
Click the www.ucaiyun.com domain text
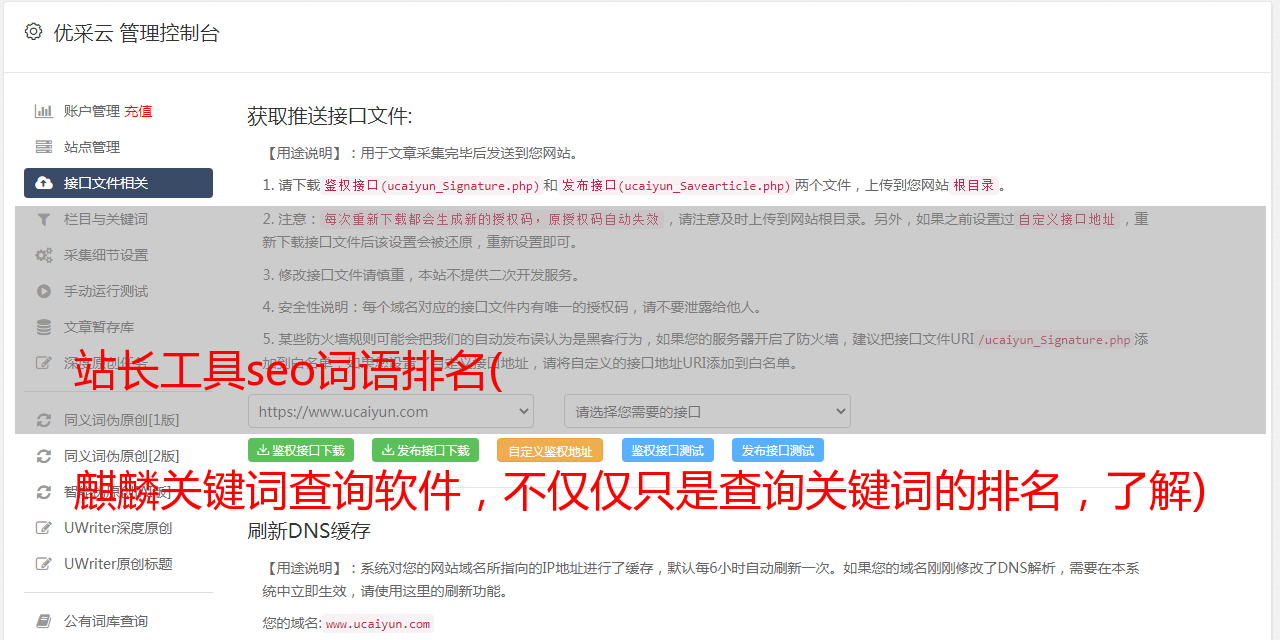coord(378,623)
